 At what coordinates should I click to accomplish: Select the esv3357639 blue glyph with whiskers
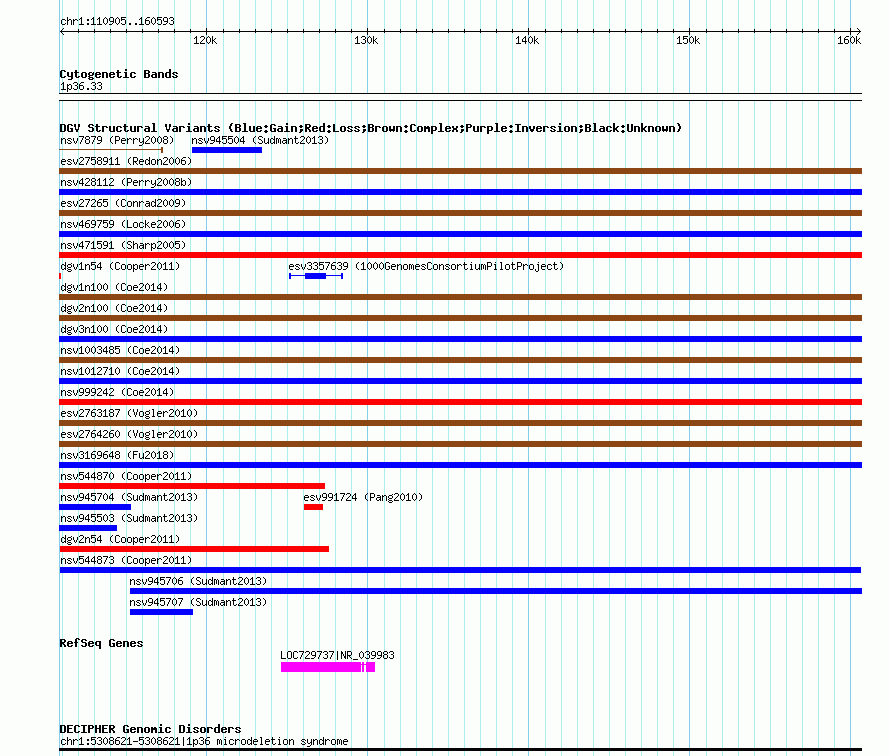click(x=316, y=276)
